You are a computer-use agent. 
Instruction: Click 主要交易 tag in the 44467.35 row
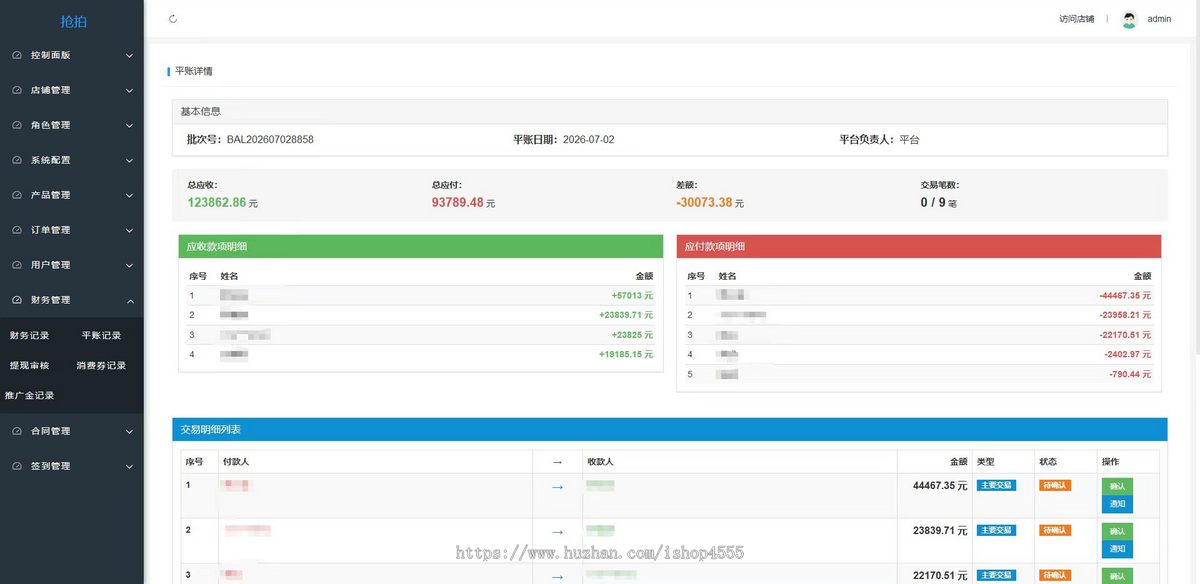pyautogui.click(x=996, y=485)
